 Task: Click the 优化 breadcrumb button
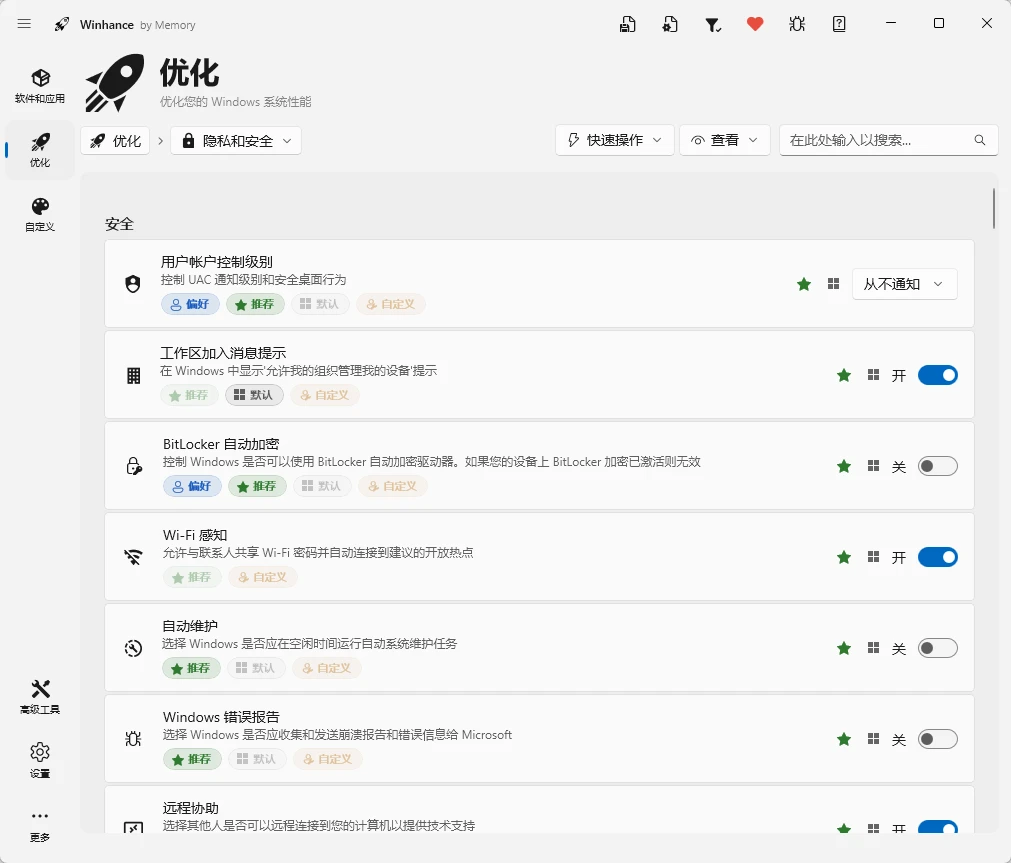(115, 141)
